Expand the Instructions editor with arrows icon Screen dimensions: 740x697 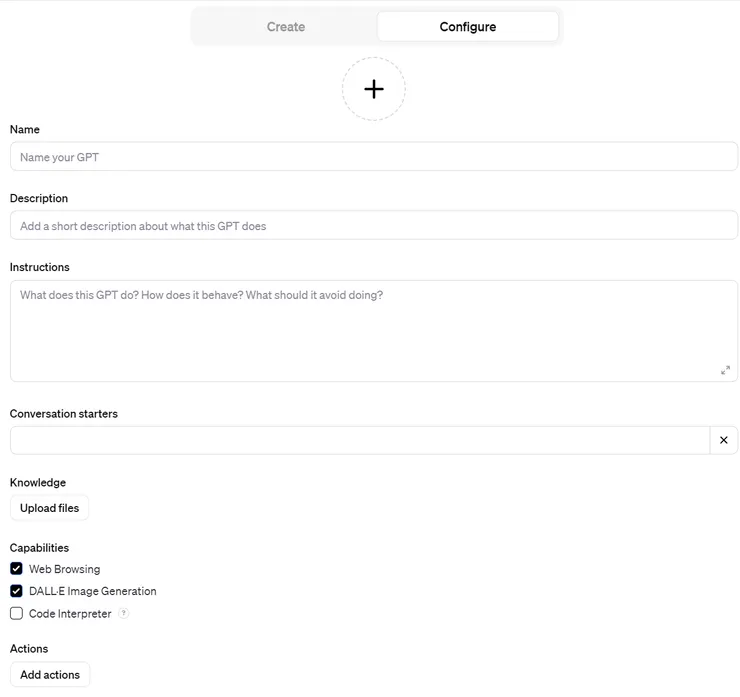tap(725, 370)
